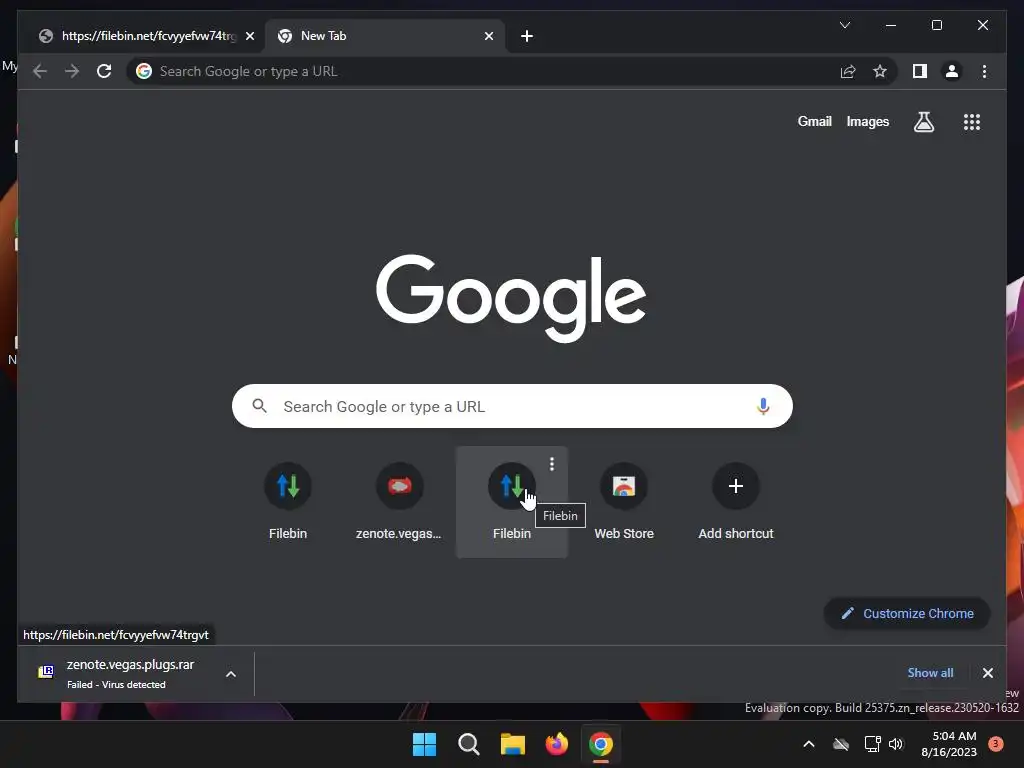Open the network status tray icon
The width and height of the screenshot is (1024, 768).
(872, 744)
